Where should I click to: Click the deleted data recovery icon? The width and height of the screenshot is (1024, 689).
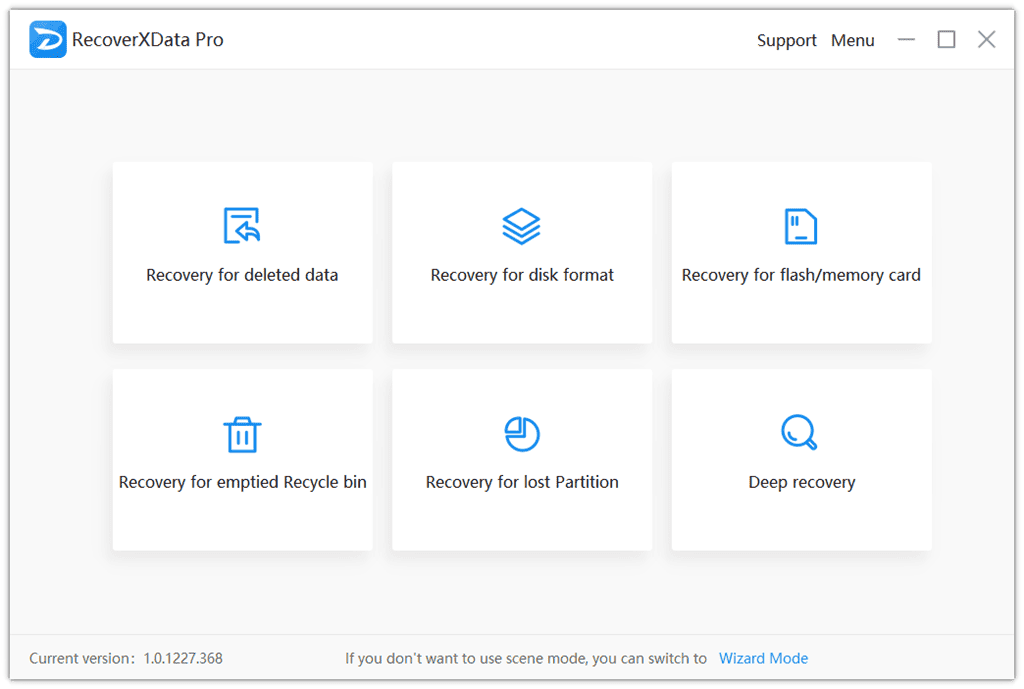(x=242, y=226)
